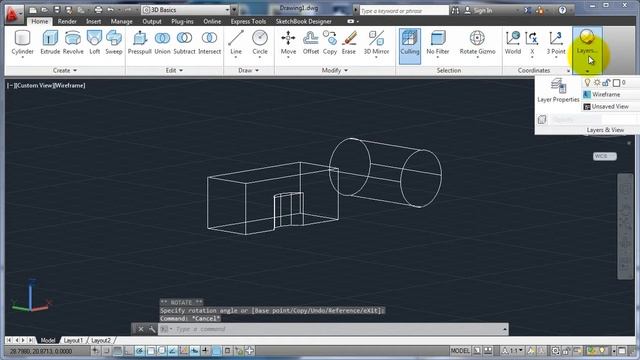
Task: Switch to the Render ribbon tab
Action: (x=67, y=21)
